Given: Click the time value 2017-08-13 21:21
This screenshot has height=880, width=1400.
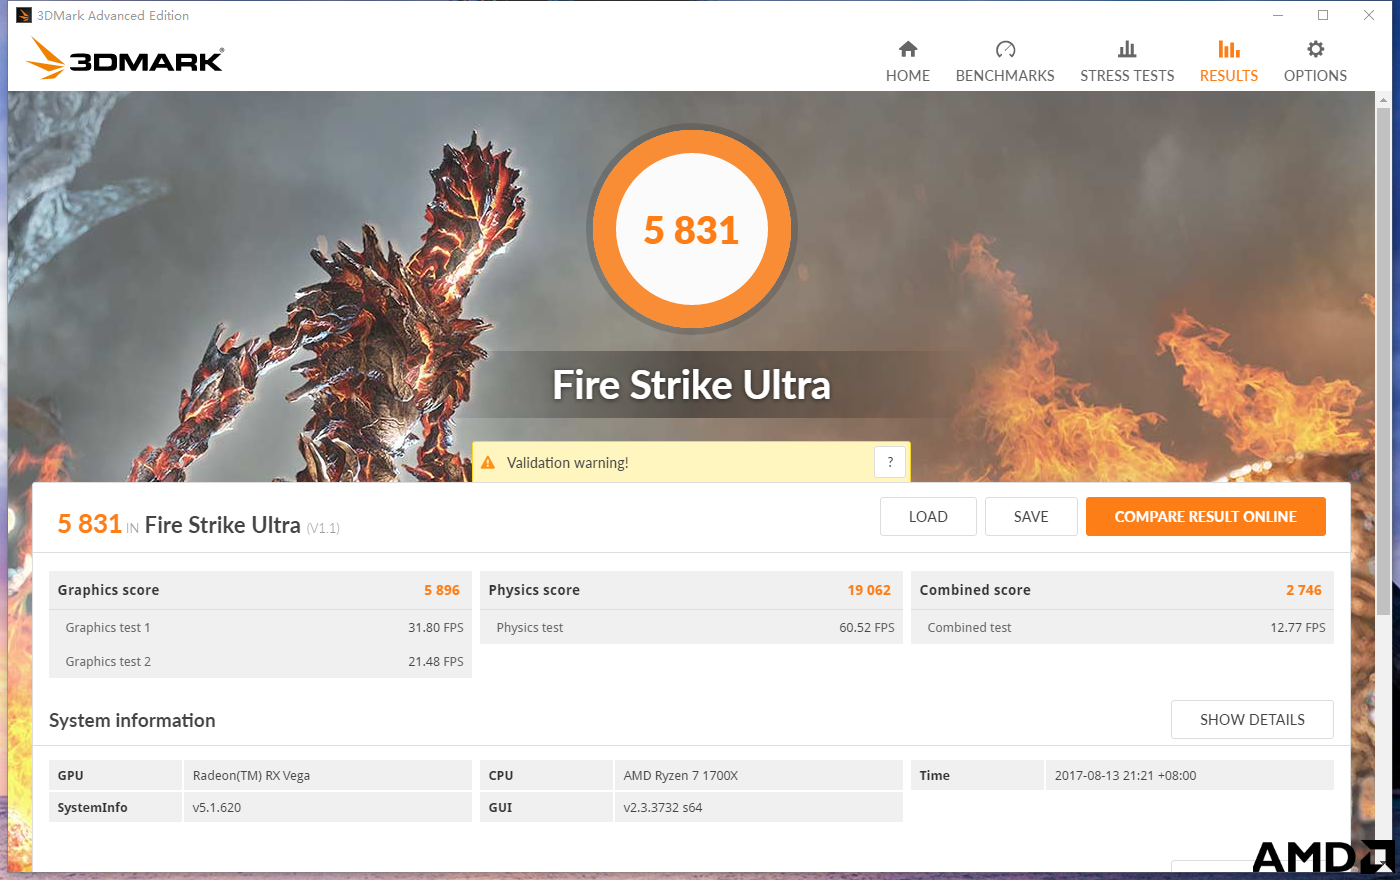Looking at the screenshot, I should [x=1125, y=775].
